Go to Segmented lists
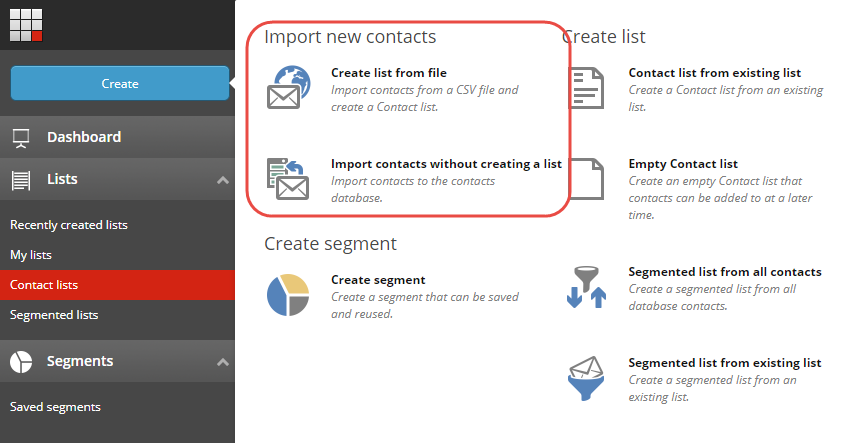 [x=54, y=315]
